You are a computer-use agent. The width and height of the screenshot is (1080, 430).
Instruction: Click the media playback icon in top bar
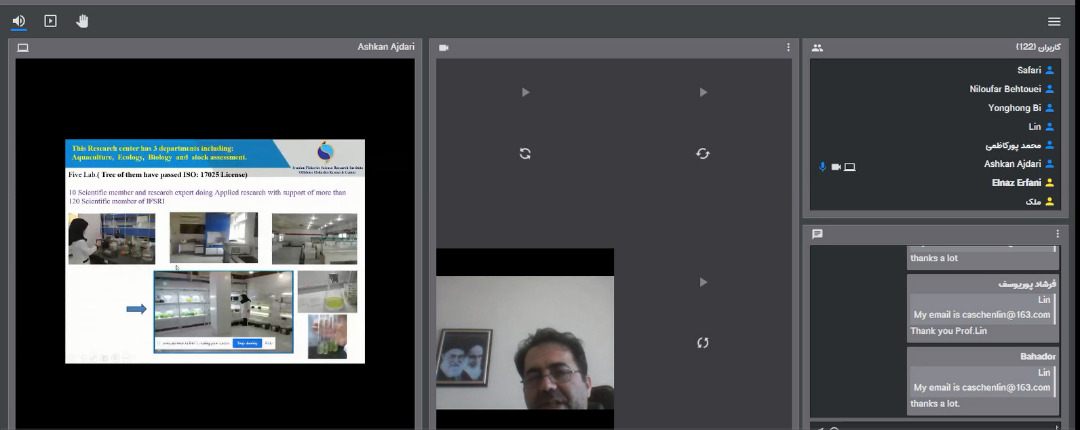point(50,21)
